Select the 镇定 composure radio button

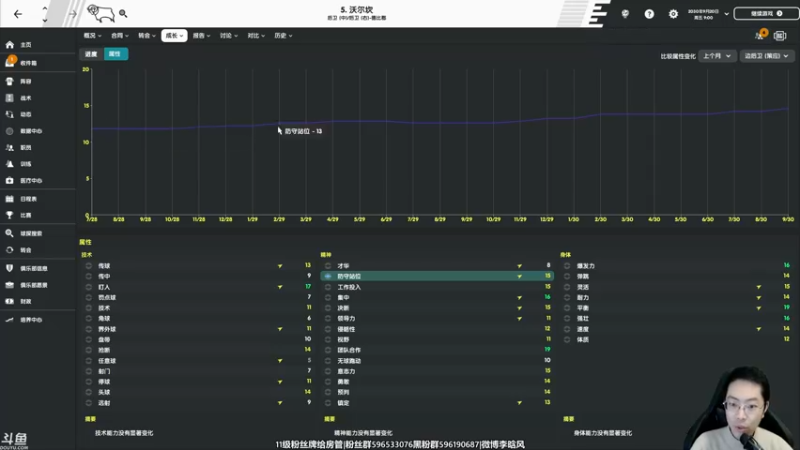[x=328, y=403]
